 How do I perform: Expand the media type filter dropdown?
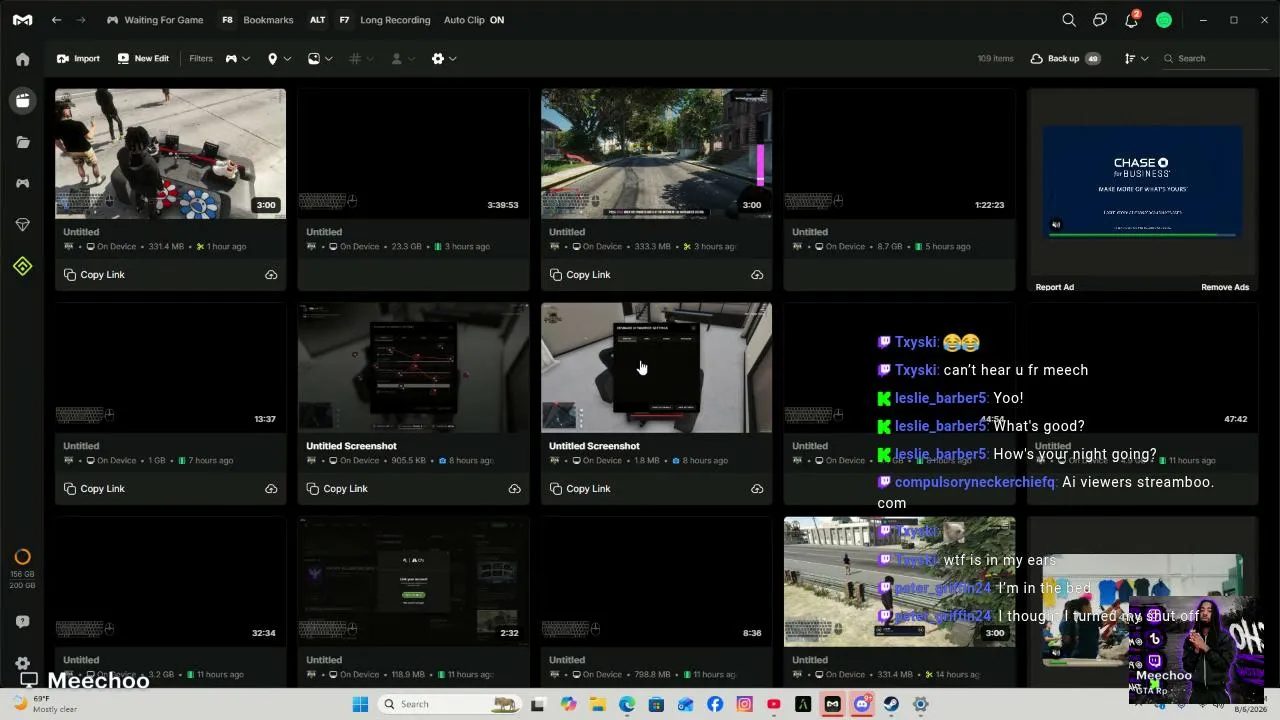coord(320,59)
